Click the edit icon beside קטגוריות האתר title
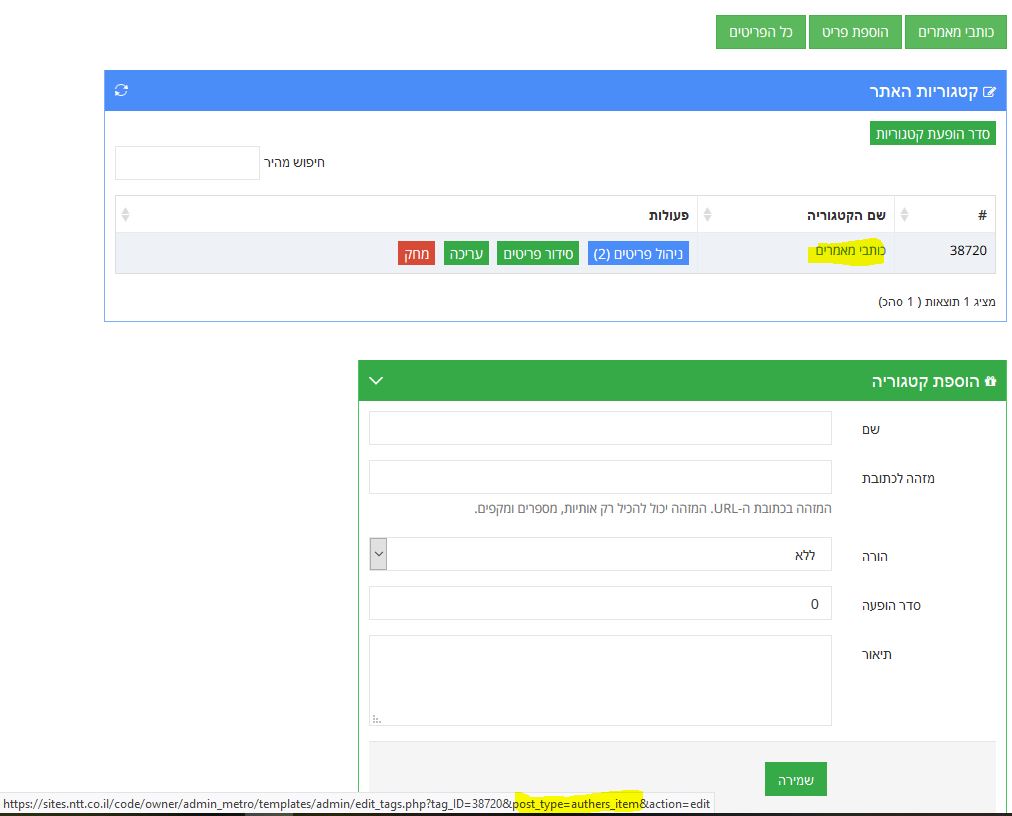Image resolution: width=1012 pixels, height=816 pixels. (x=990, y=92)
